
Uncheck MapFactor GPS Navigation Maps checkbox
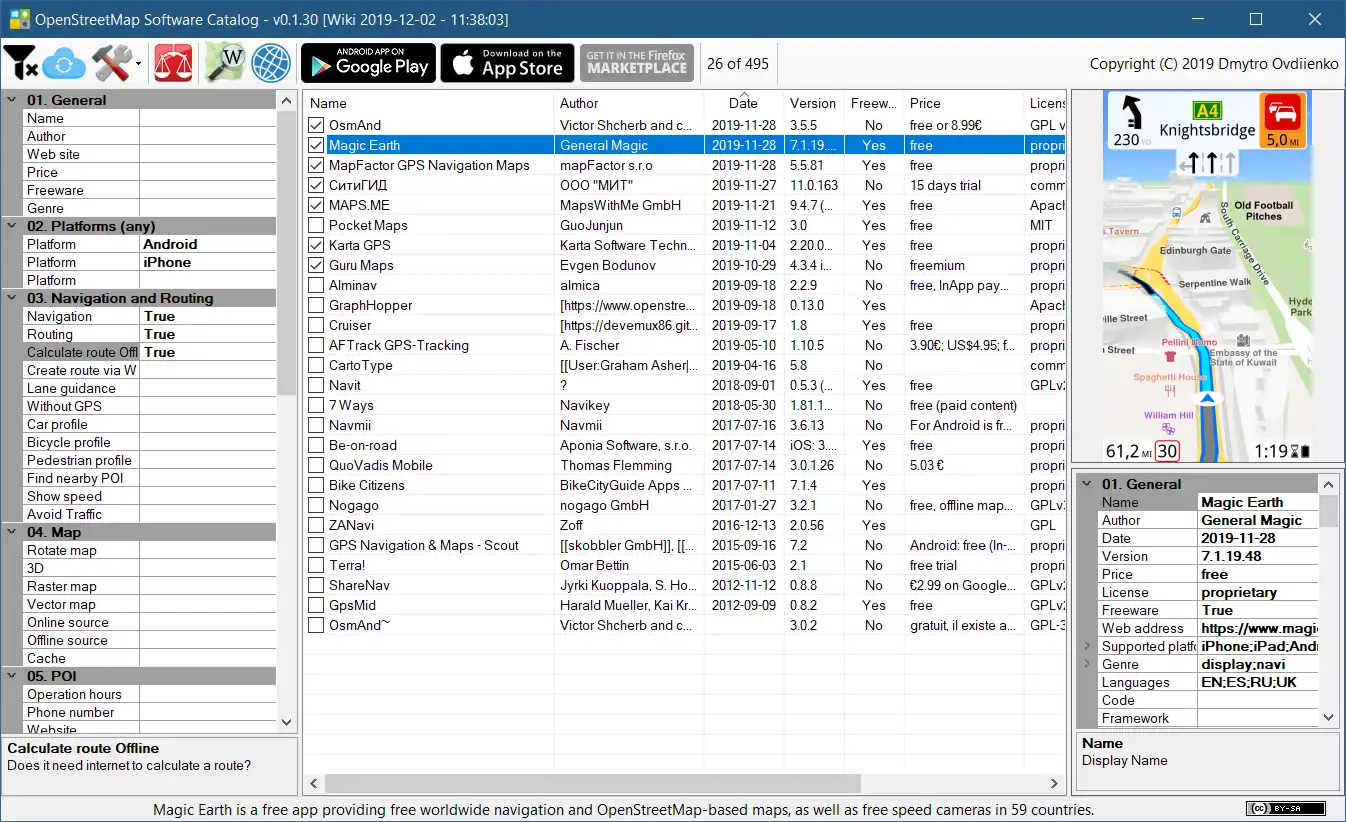pos(316,165)
